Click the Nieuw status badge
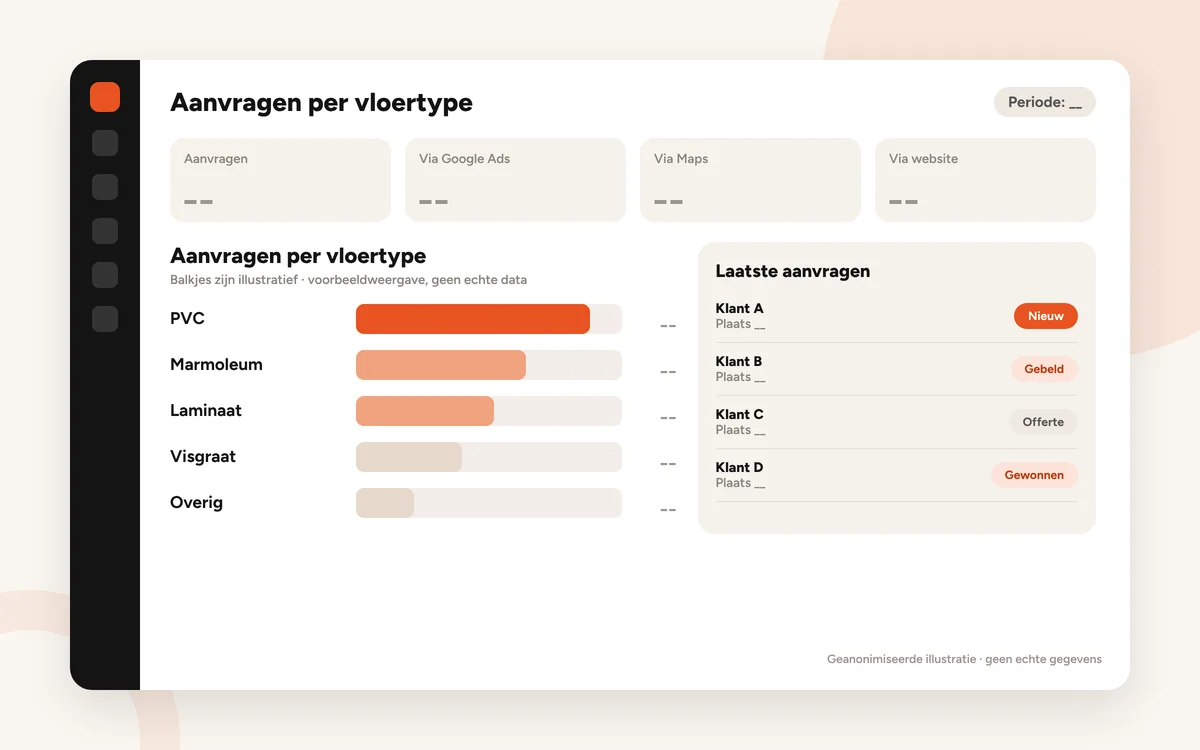1200x750 pixels. point(1046,316)
